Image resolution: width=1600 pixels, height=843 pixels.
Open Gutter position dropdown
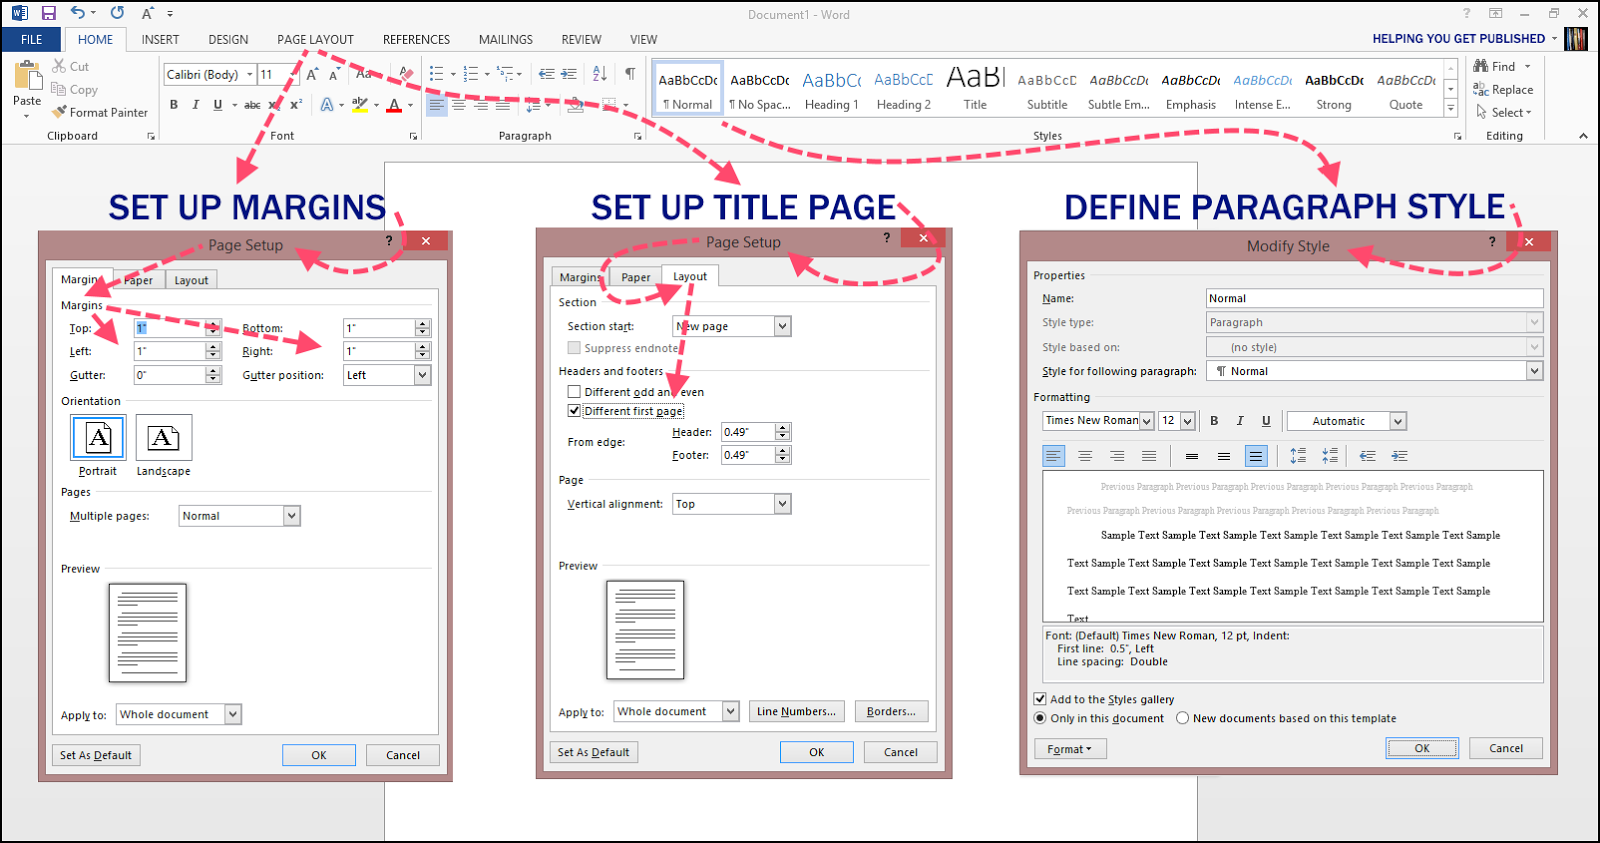423,375
